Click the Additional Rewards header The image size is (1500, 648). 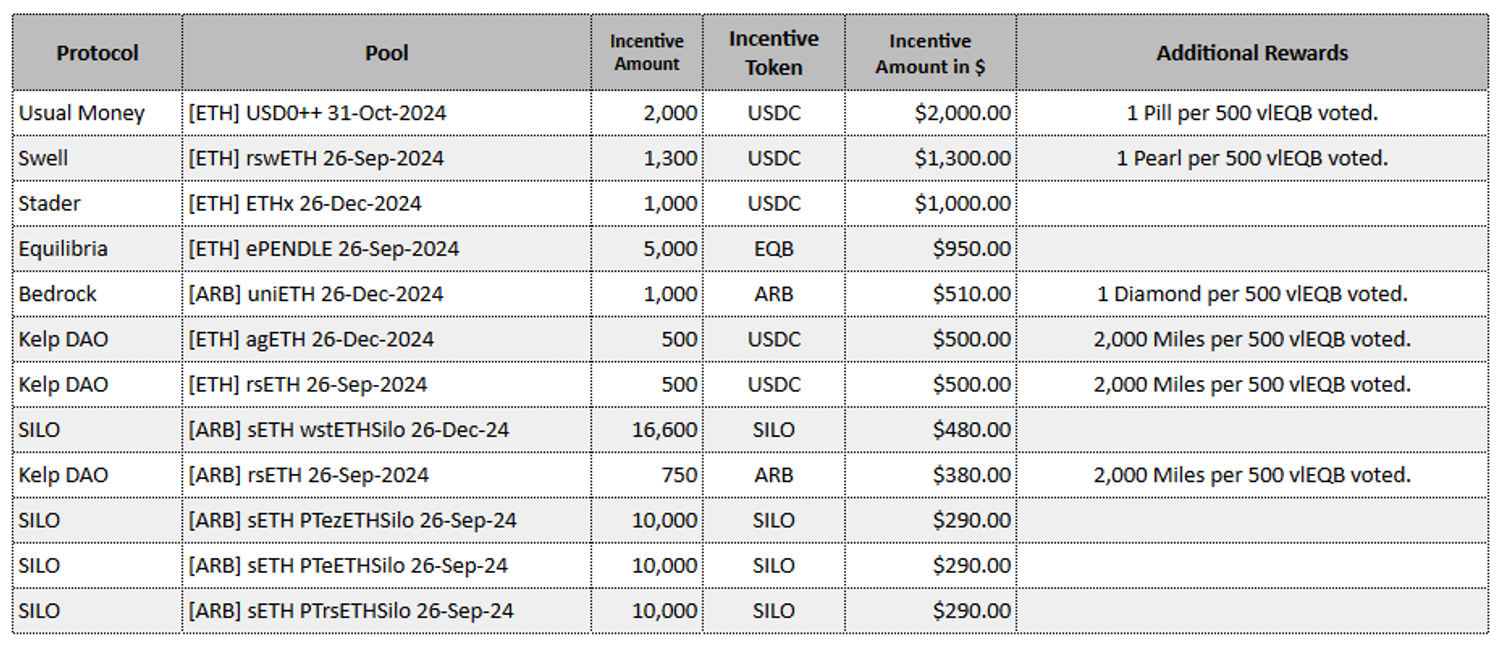pos(1252,53)
